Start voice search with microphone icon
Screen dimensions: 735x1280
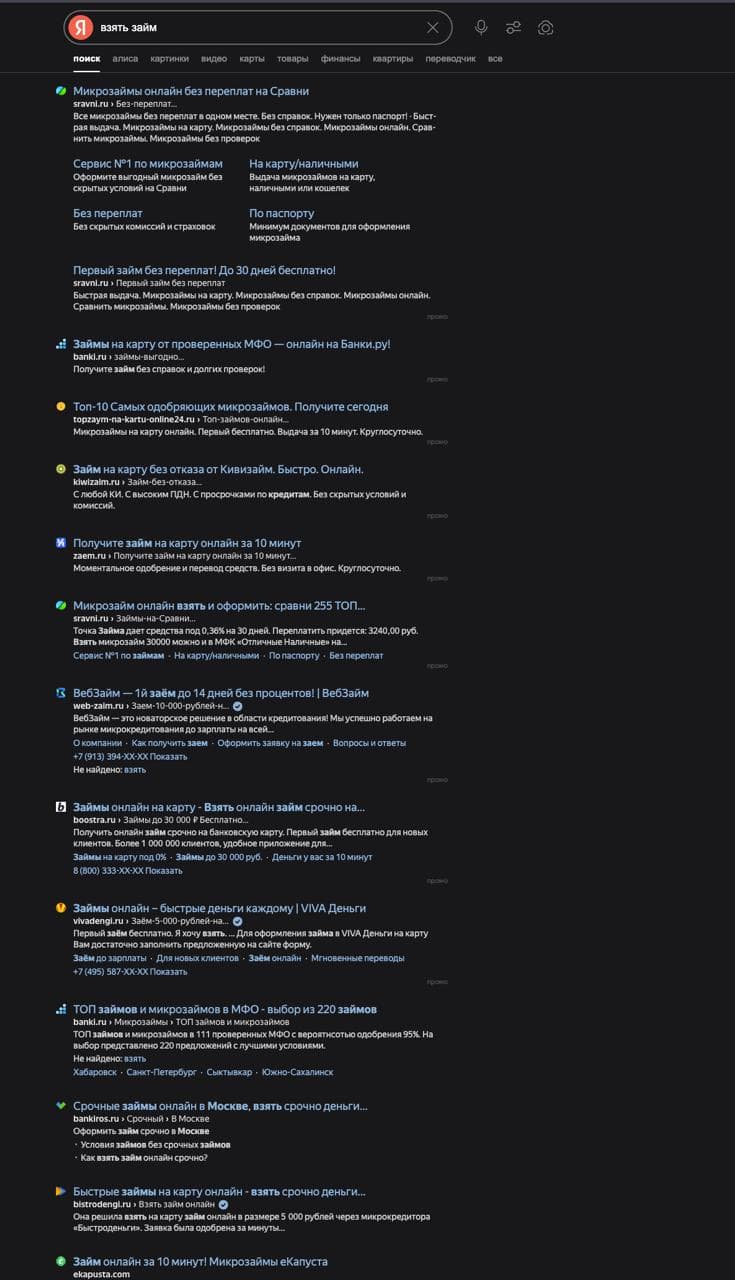pyautogui.click(x=481, y=28)
